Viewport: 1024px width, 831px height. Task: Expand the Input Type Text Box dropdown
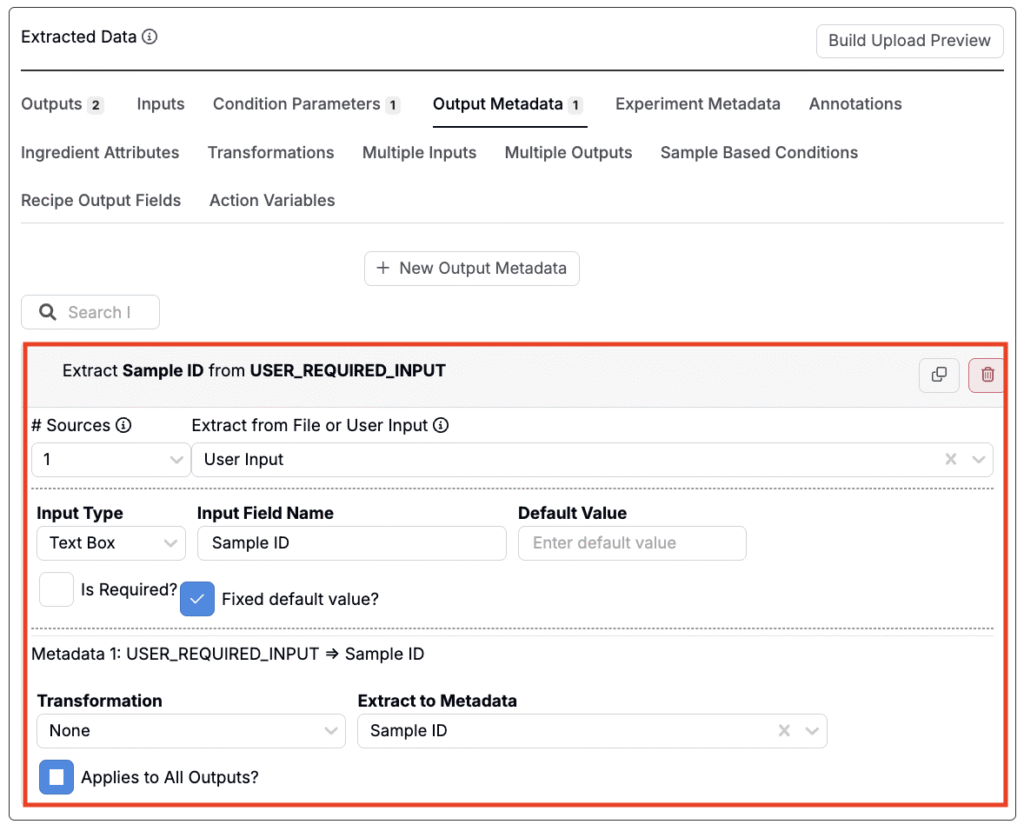(110, 543)
